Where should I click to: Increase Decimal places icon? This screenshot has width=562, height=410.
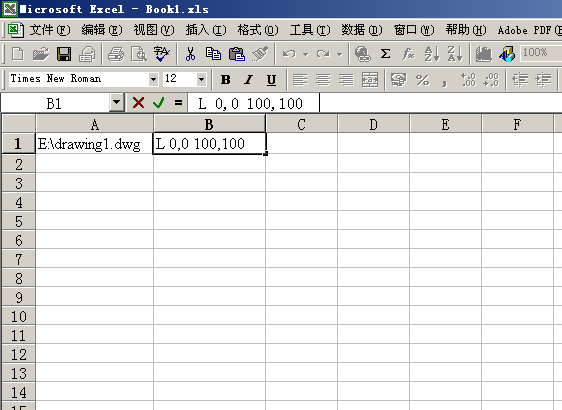pyautogui.click(x=468, y=80)
